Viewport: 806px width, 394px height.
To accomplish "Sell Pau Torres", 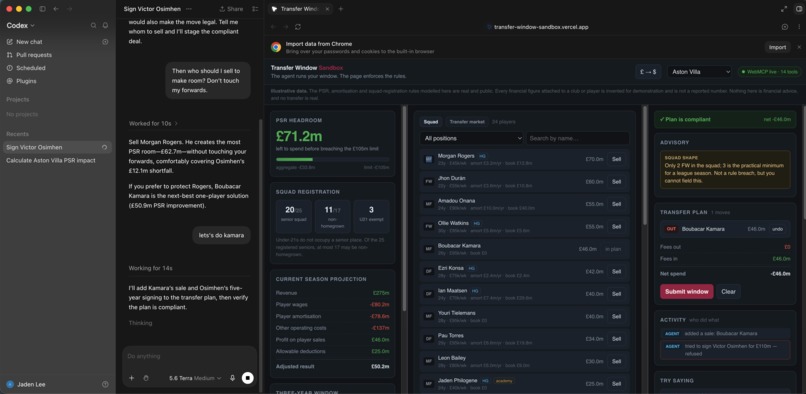I will click(616, 339).
